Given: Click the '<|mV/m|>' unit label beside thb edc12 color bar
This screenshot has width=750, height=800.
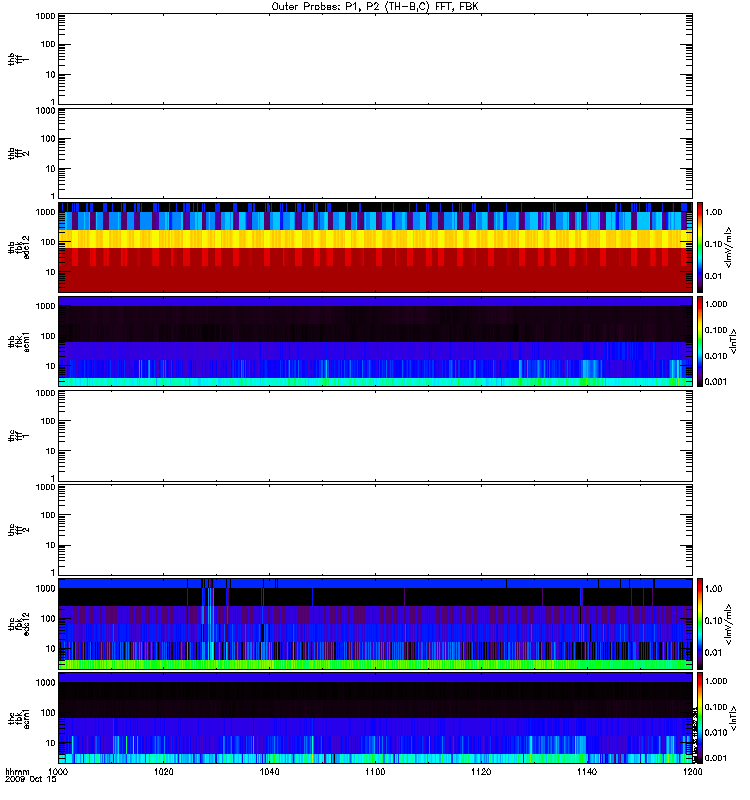Looking at the screenshot, I should tap(728, 247).
